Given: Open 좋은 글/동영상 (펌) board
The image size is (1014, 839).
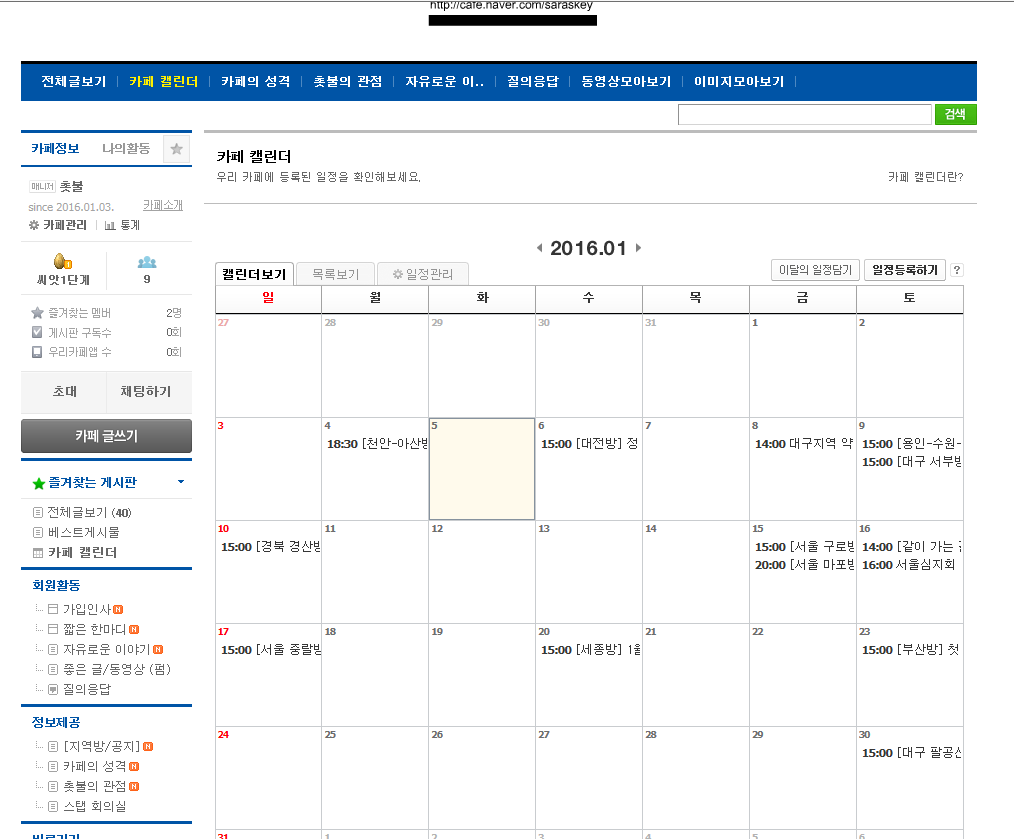Looking at the screenshot, I should (x=116, y=670).
